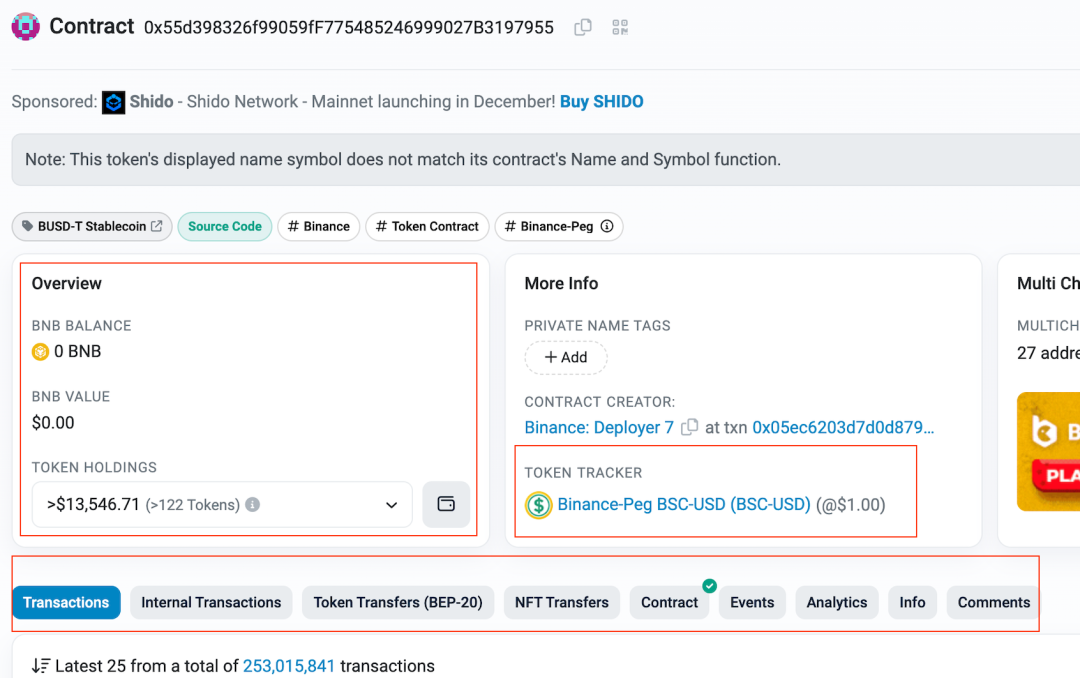
Task: Open the Comments tab
Action: pos(994,603)
